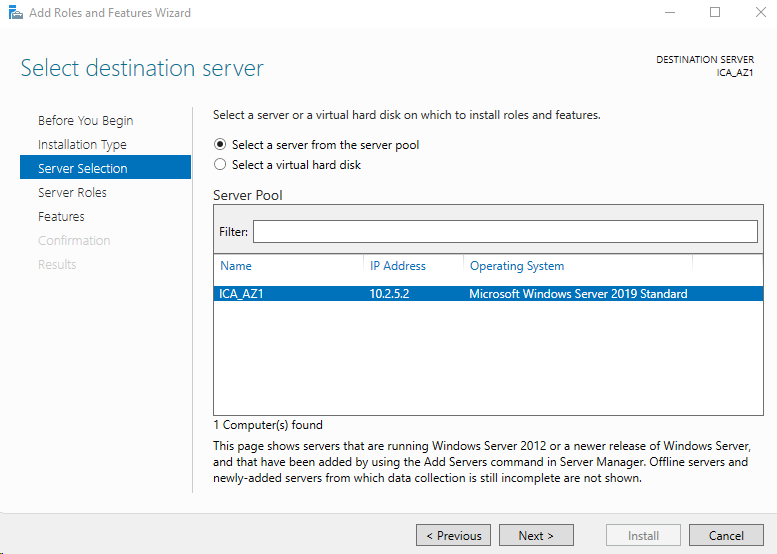Click the '1 Computer(s) found' text

268,425
